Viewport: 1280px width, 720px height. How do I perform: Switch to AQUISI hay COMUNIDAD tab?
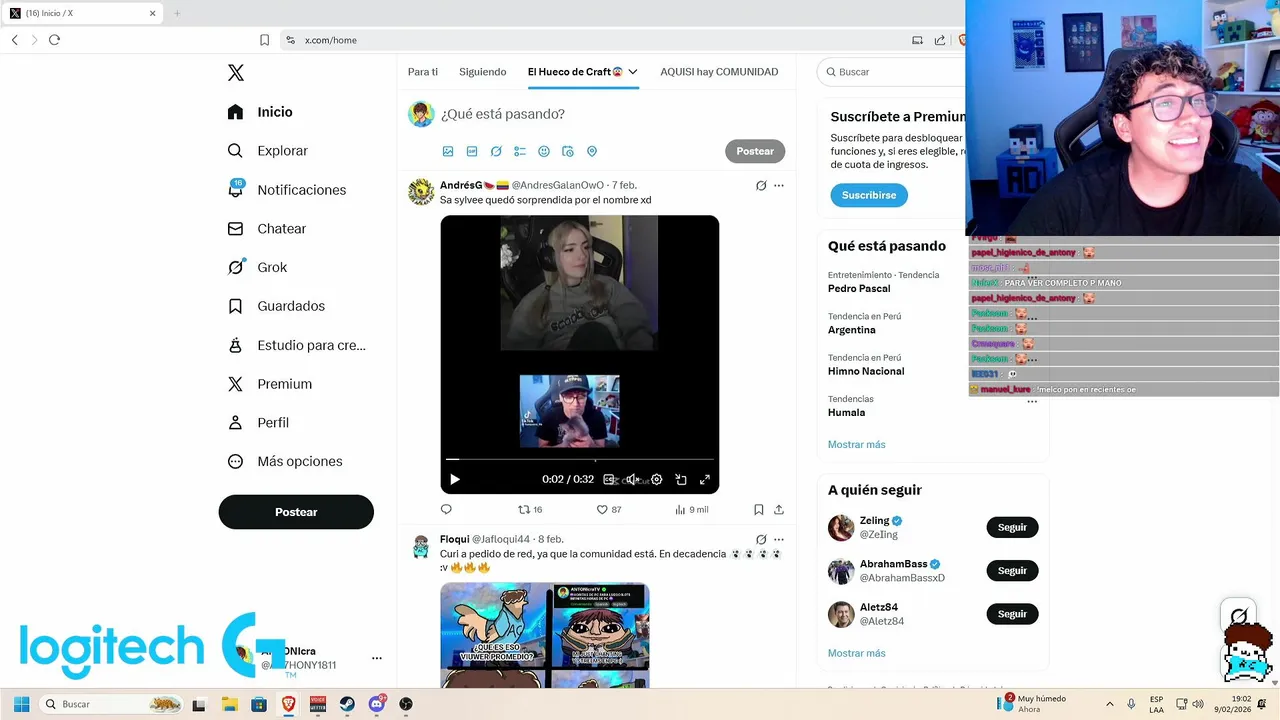[719, 72]
